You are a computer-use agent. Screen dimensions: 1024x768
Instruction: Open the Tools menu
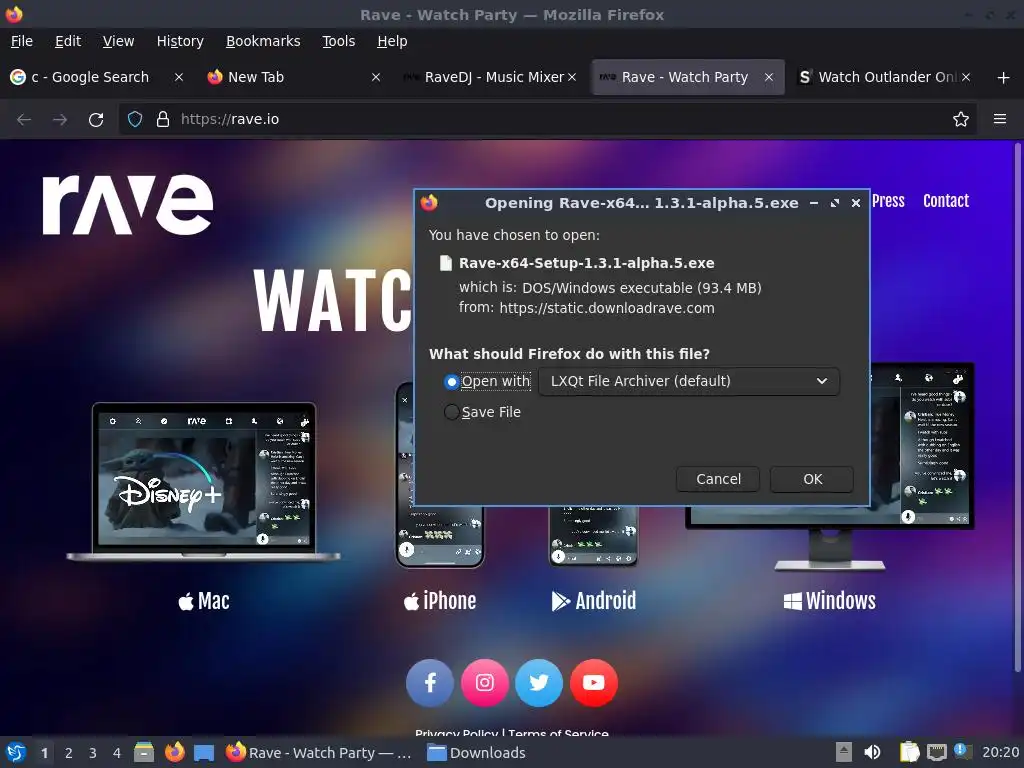tap(338, 41)
